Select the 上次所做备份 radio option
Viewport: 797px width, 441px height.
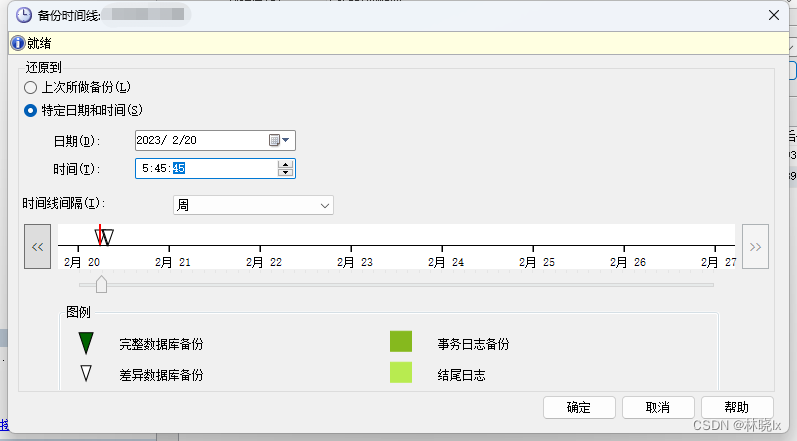(31, 88)
